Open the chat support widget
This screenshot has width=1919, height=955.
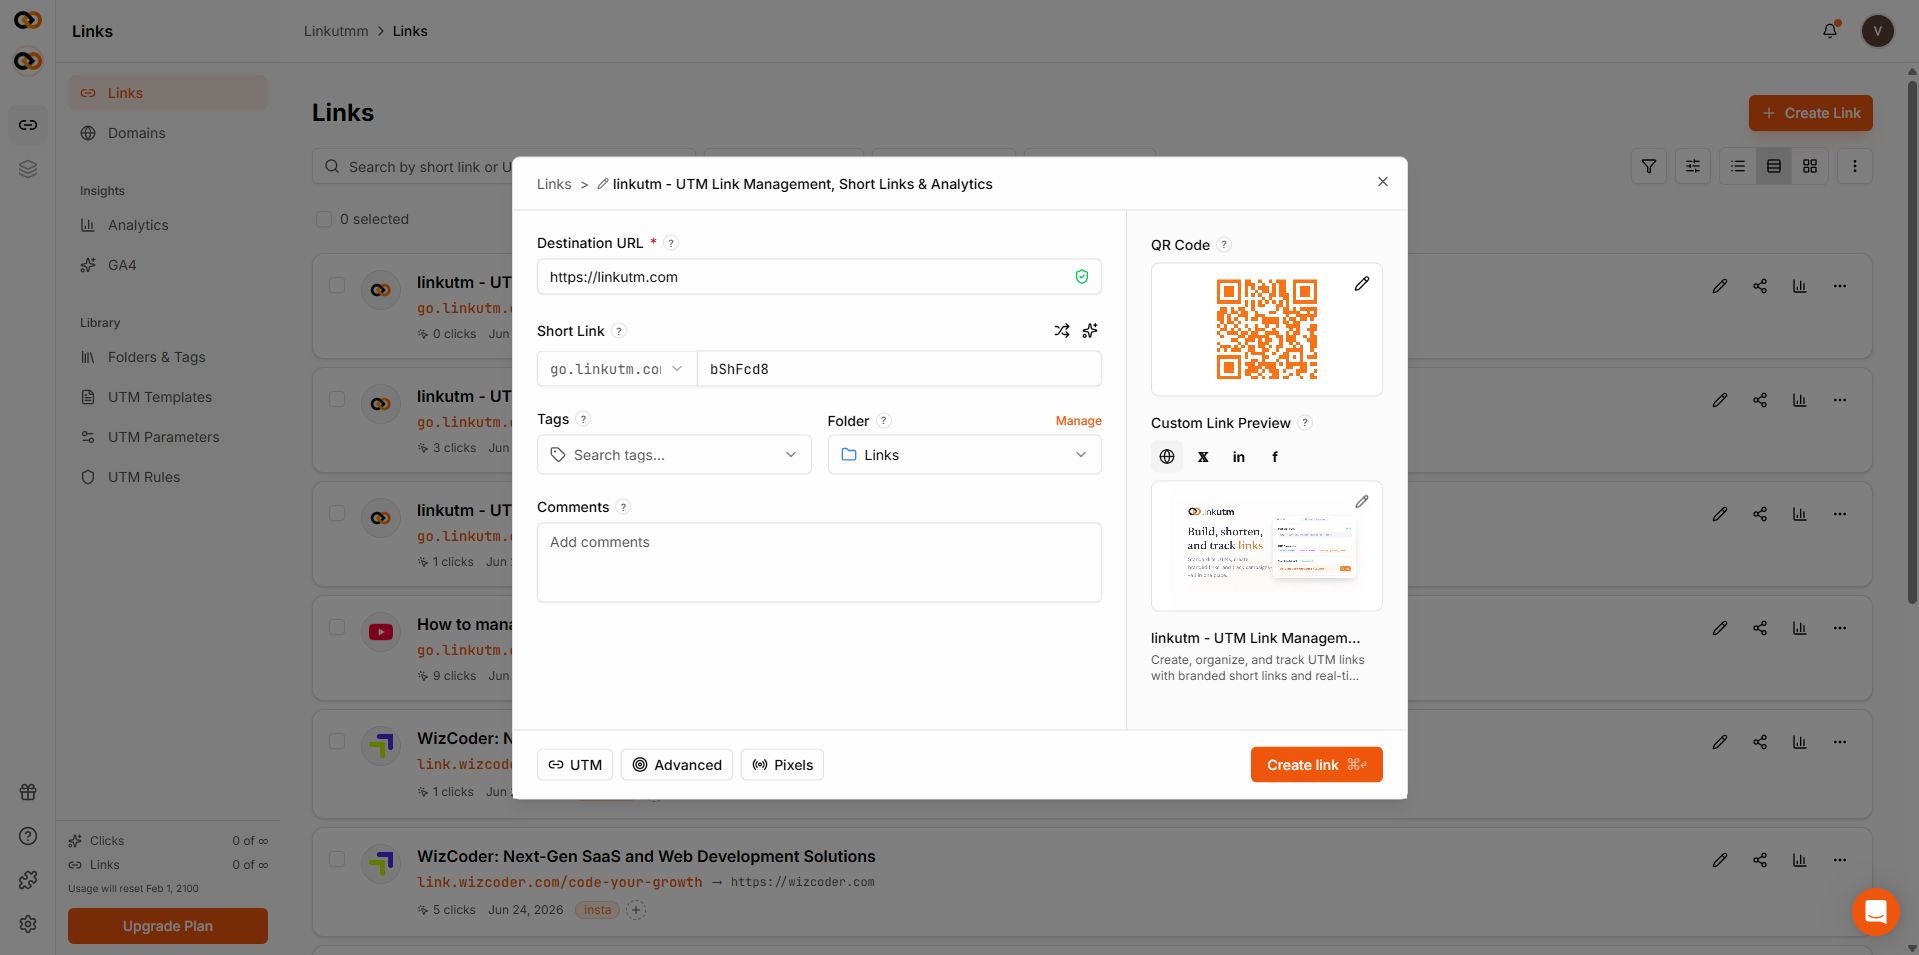click(x=1876, y=912)
